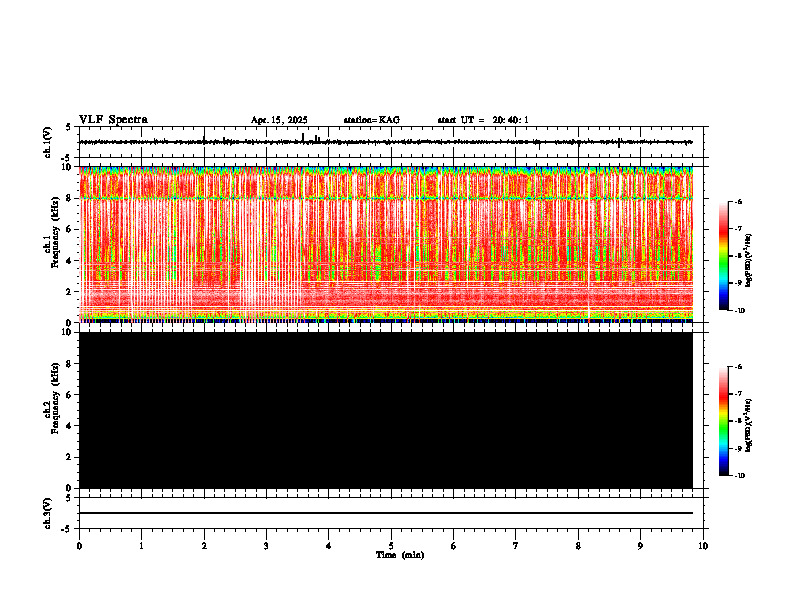Click the ch.1 colorful spectrogram plot
Screen dimensions: 792x612
pyautogui.click(x=386, y=244)
